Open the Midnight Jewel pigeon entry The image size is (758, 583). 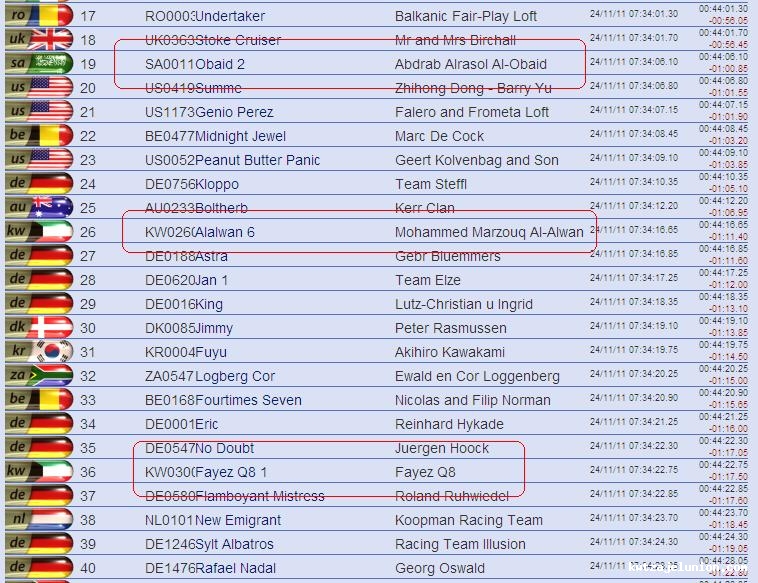point(240,136)
